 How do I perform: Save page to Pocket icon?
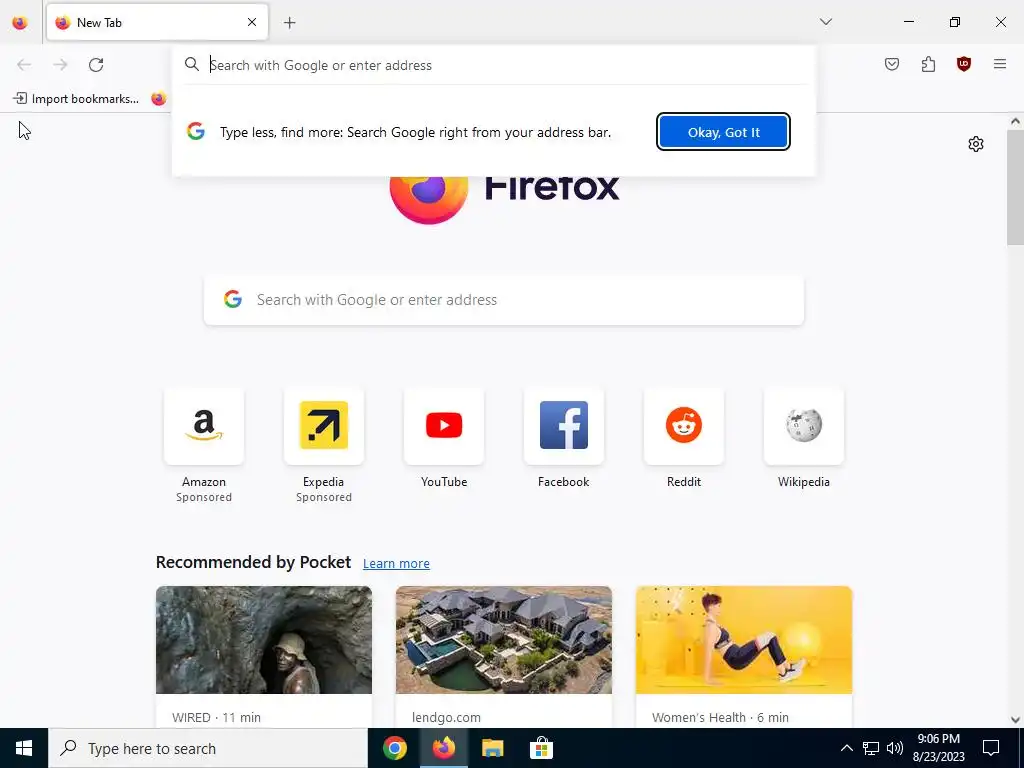(892, 64)
